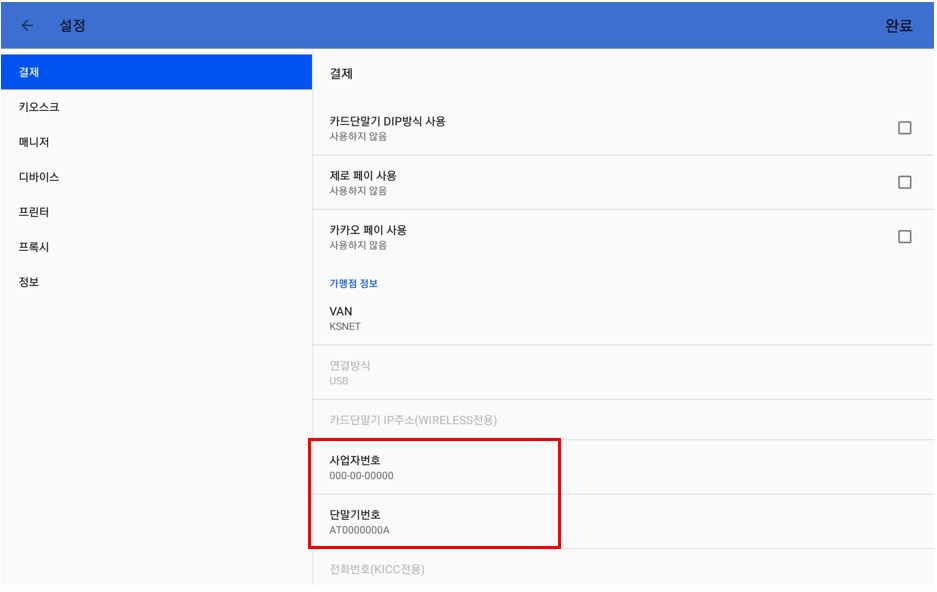Click the 설정 title in header

pos(72,25)
